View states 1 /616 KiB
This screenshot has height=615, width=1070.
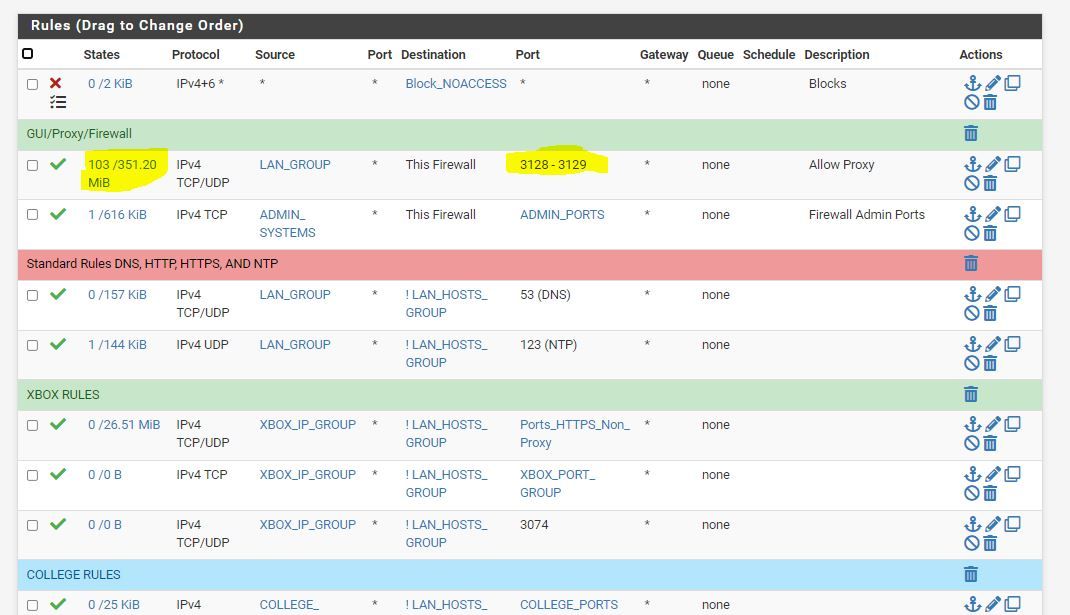[x=117, y=214]
